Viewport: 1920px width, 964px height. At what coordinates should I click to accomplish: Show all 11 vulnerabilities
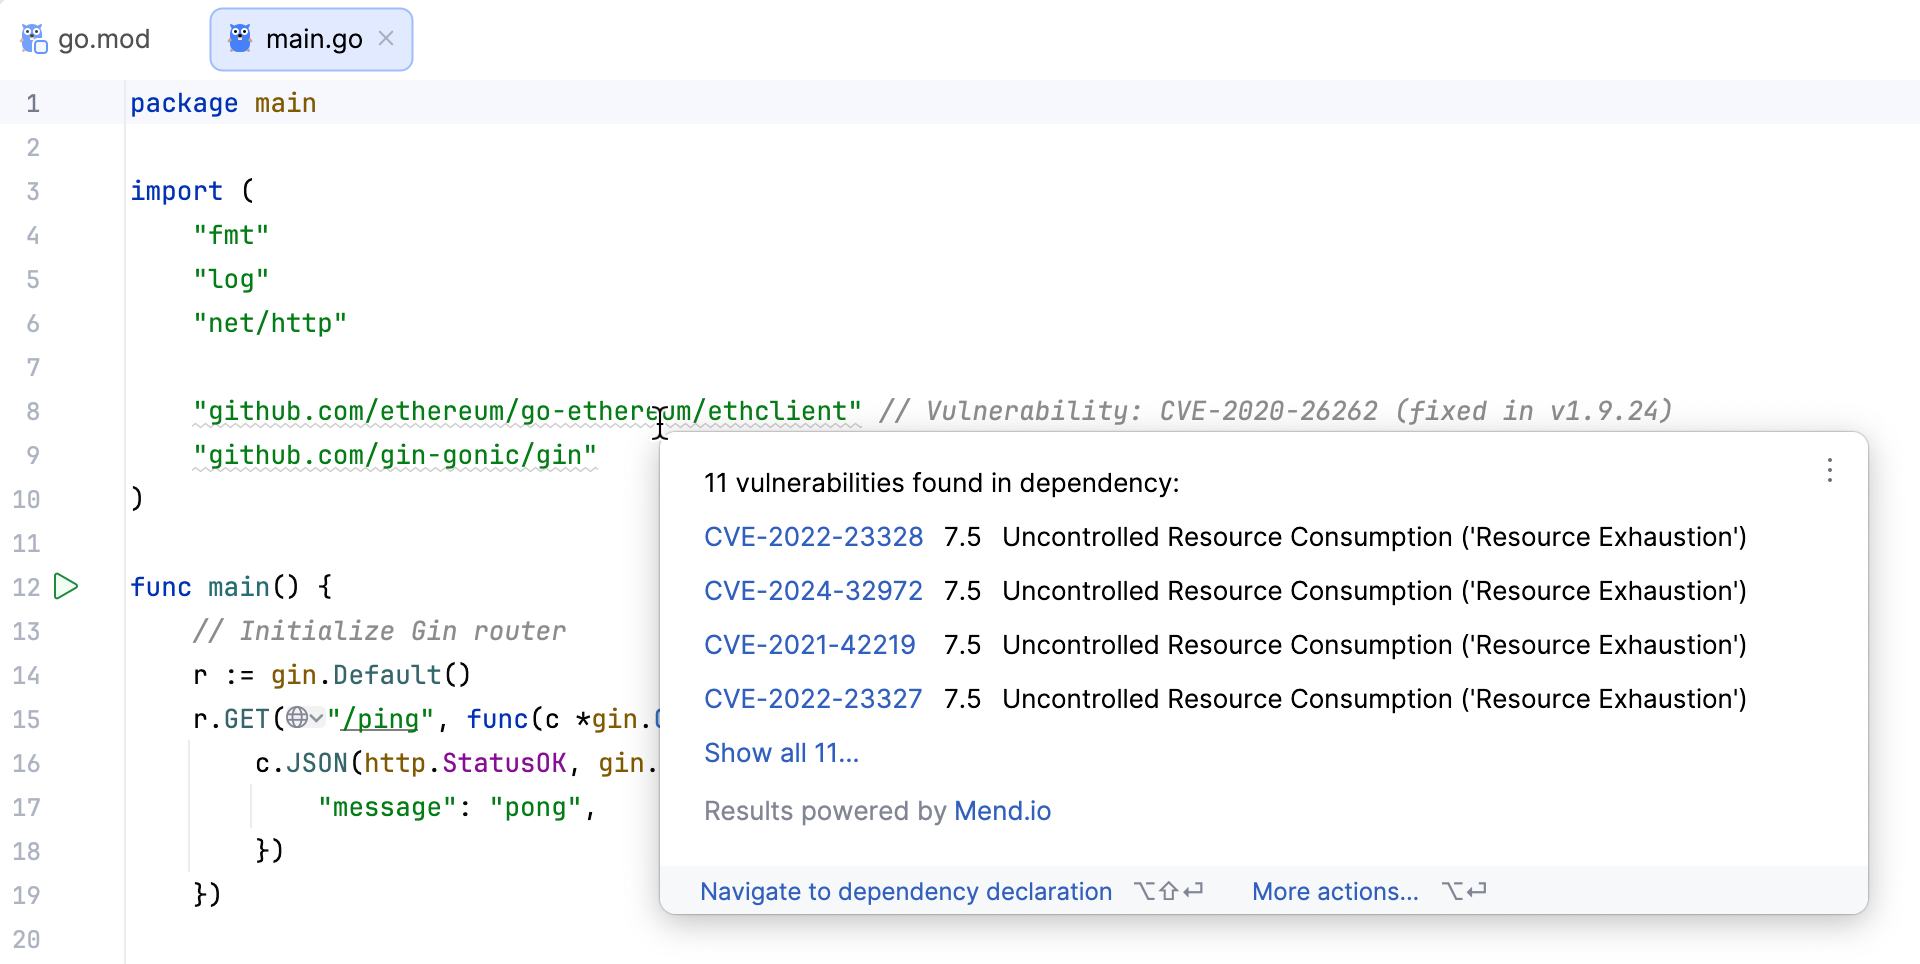(781, 752)
